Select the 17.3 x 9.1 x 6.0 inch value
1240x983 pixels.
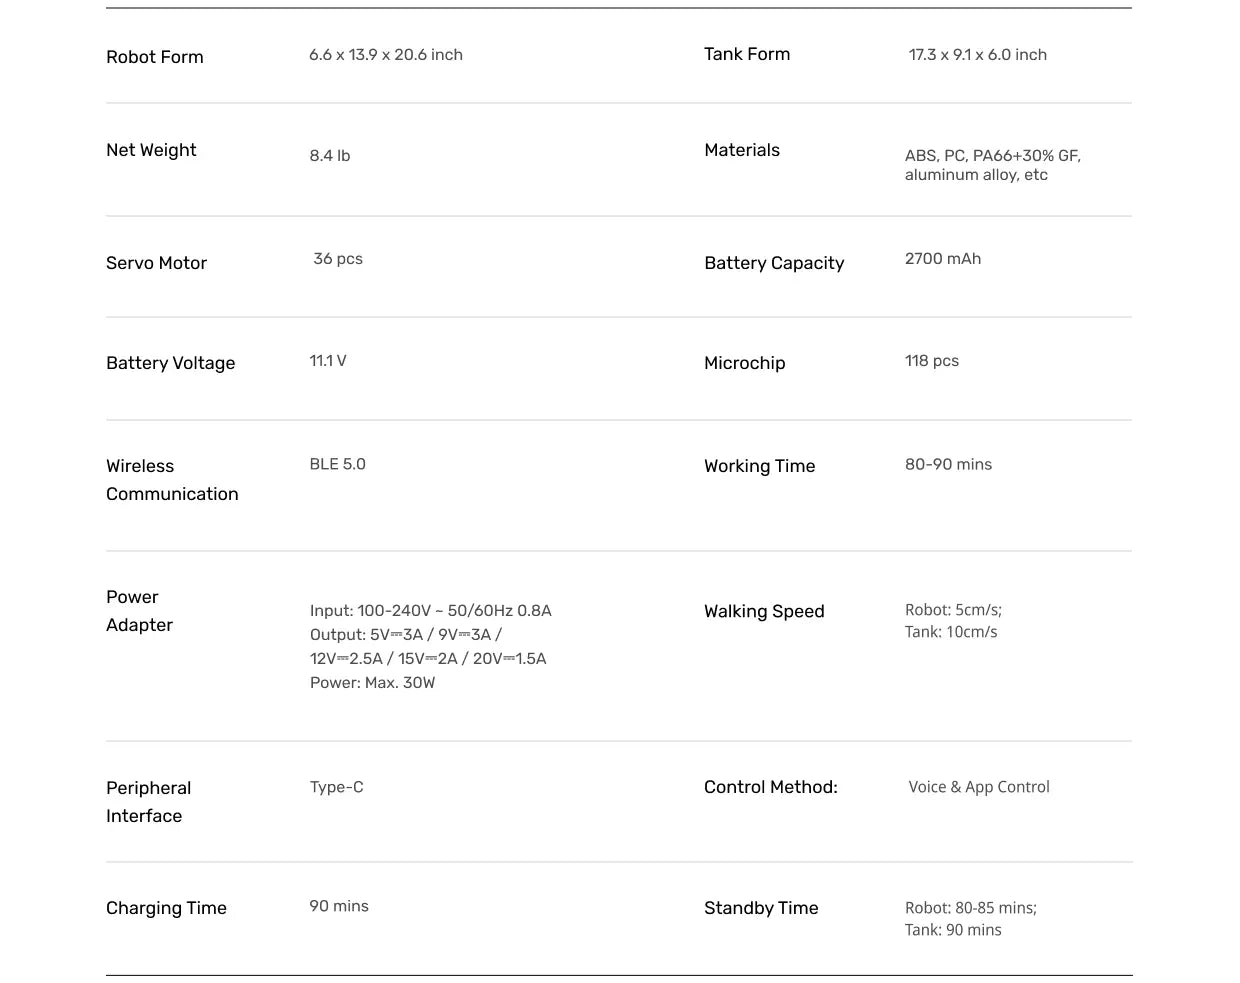click(x=977, y=55)
